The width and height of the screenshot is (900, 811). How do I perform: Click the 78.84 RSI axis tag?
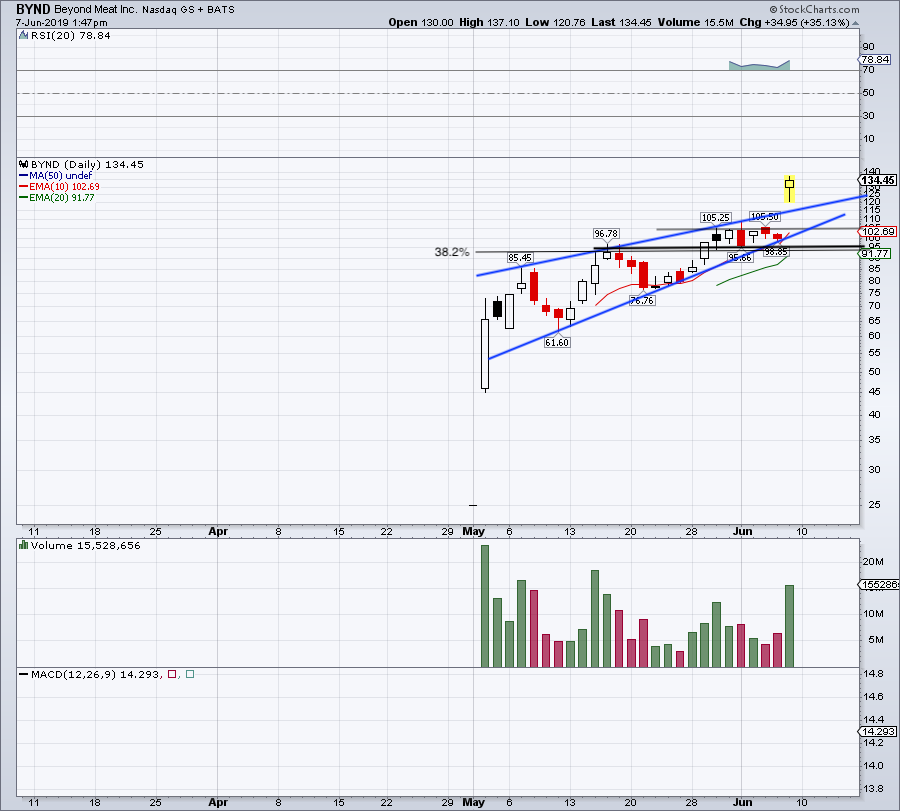click(x=875, y=60)
